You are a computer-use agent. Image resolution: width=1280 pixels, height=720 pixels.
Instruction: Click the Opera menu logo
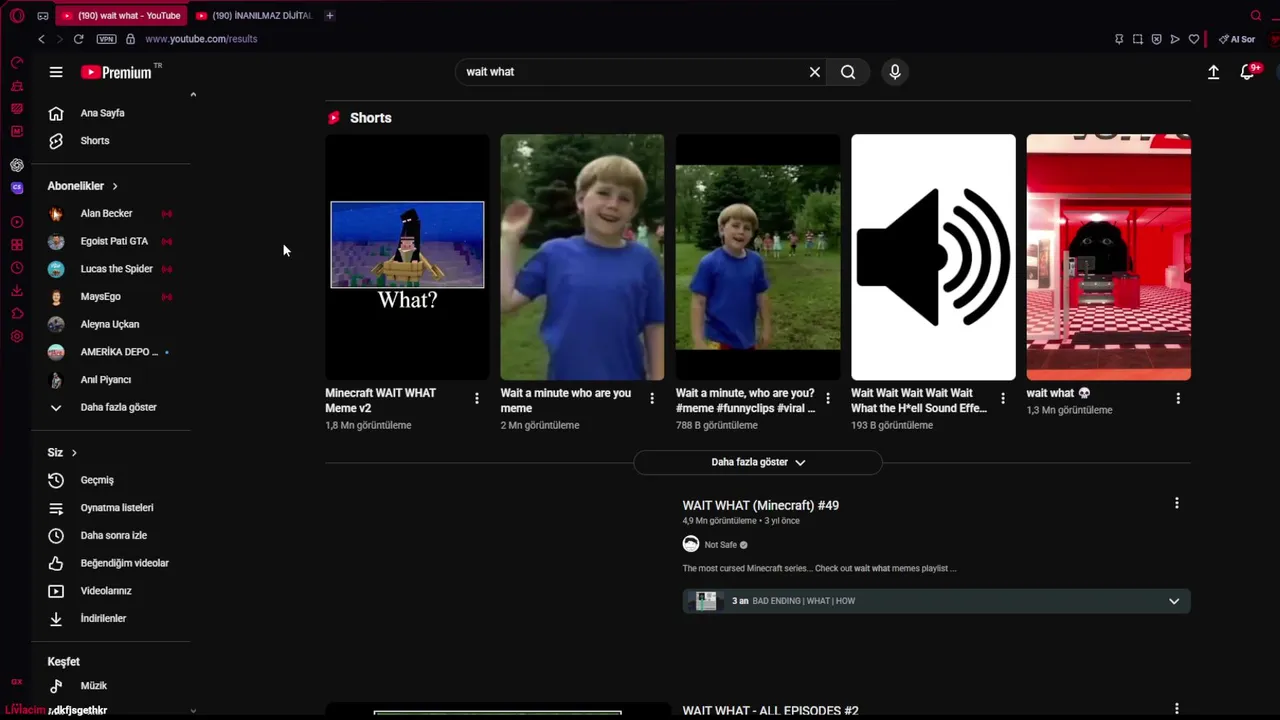click(17, 15)
